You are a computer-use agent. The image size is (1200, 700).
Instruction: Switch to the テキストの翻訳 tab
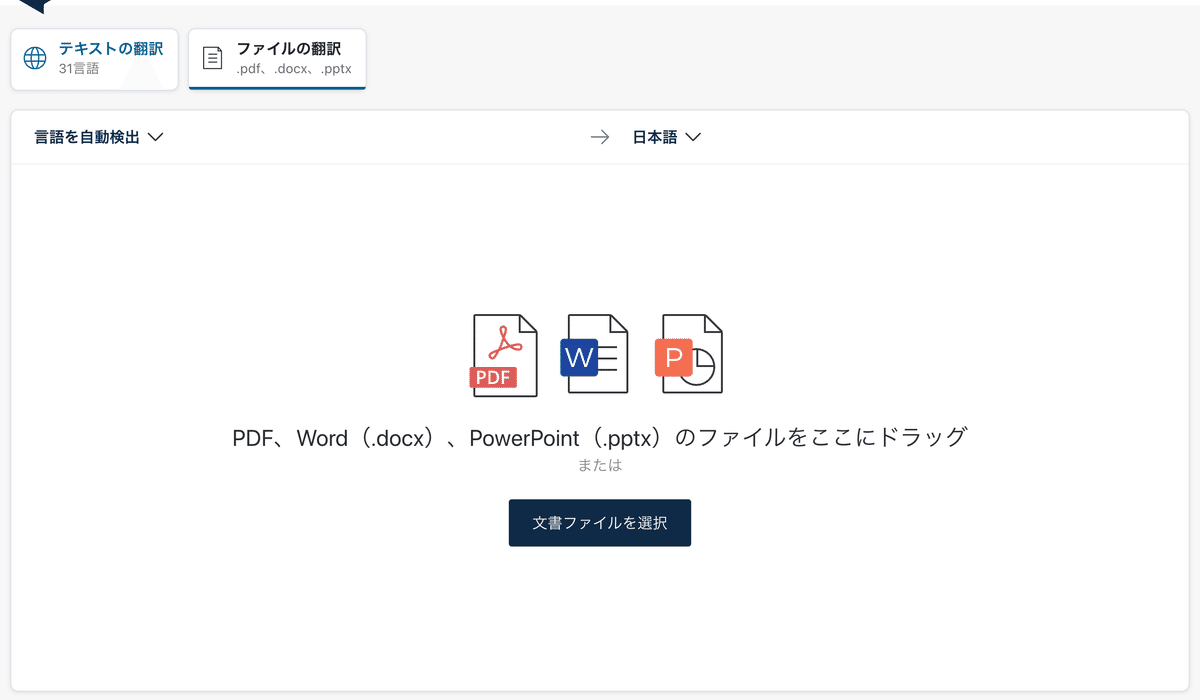click(x=95, y=59)
